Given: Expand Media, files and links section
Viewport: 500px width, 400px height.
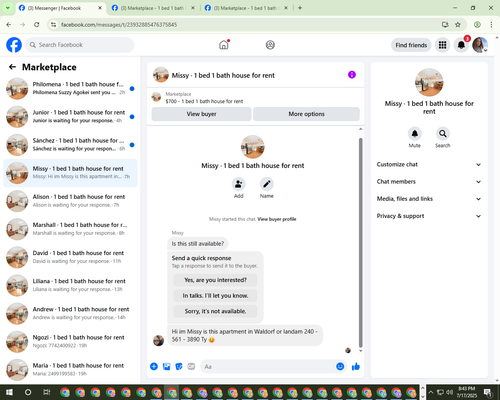Looking at the screenshot, I should point(429,199).
